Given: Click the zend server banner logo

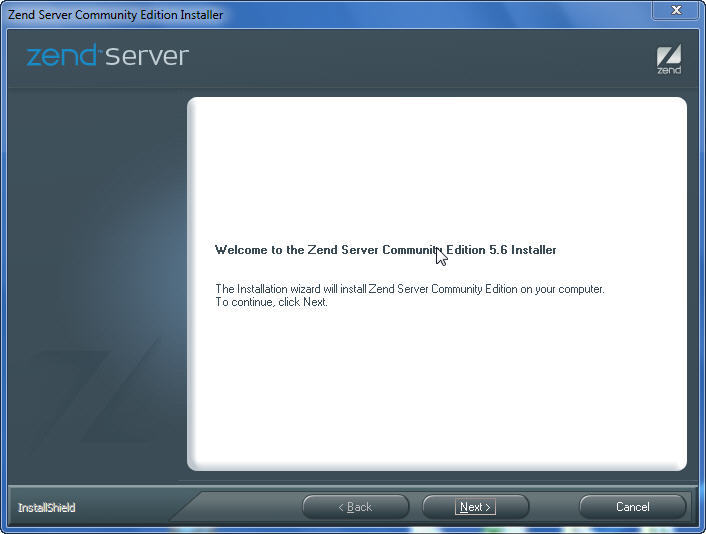Looking at the screenshot, I should pyautogui.click(x=108, y=55).
